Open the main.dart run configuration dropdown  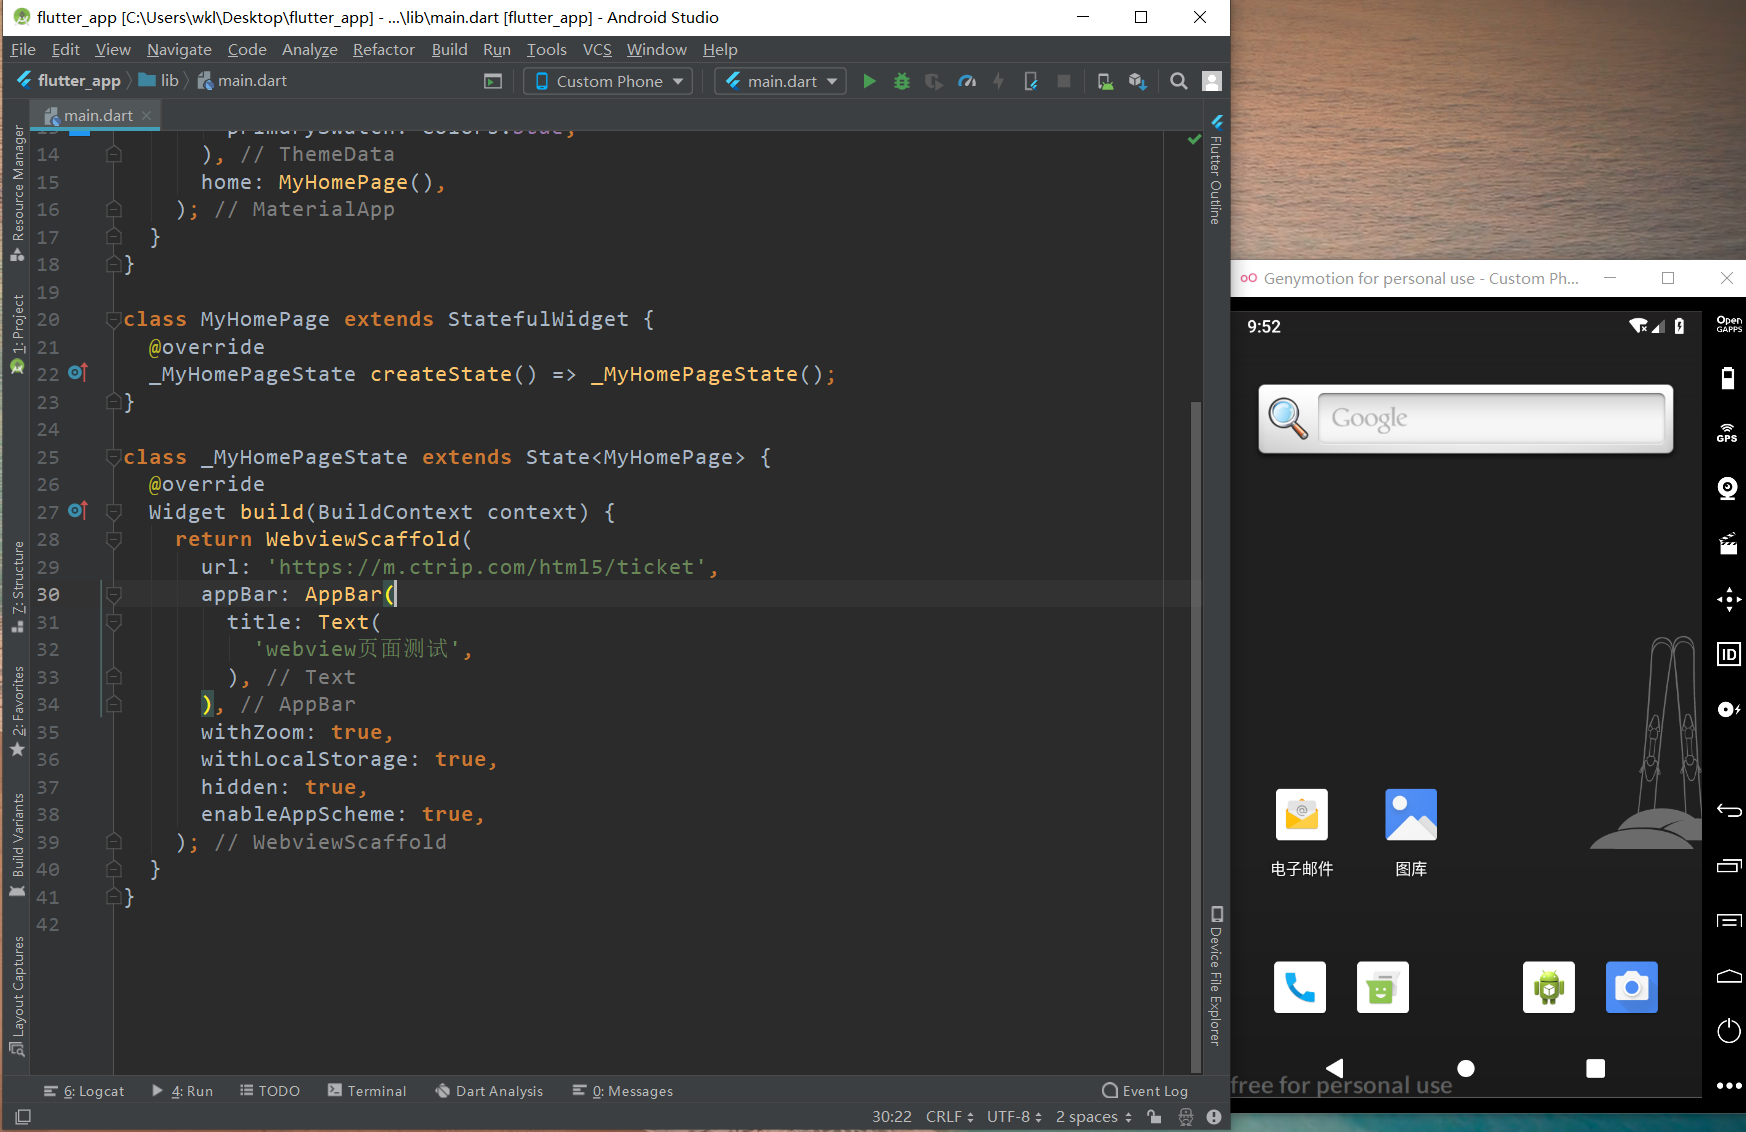pyautogui.click(x=781, y=81)
